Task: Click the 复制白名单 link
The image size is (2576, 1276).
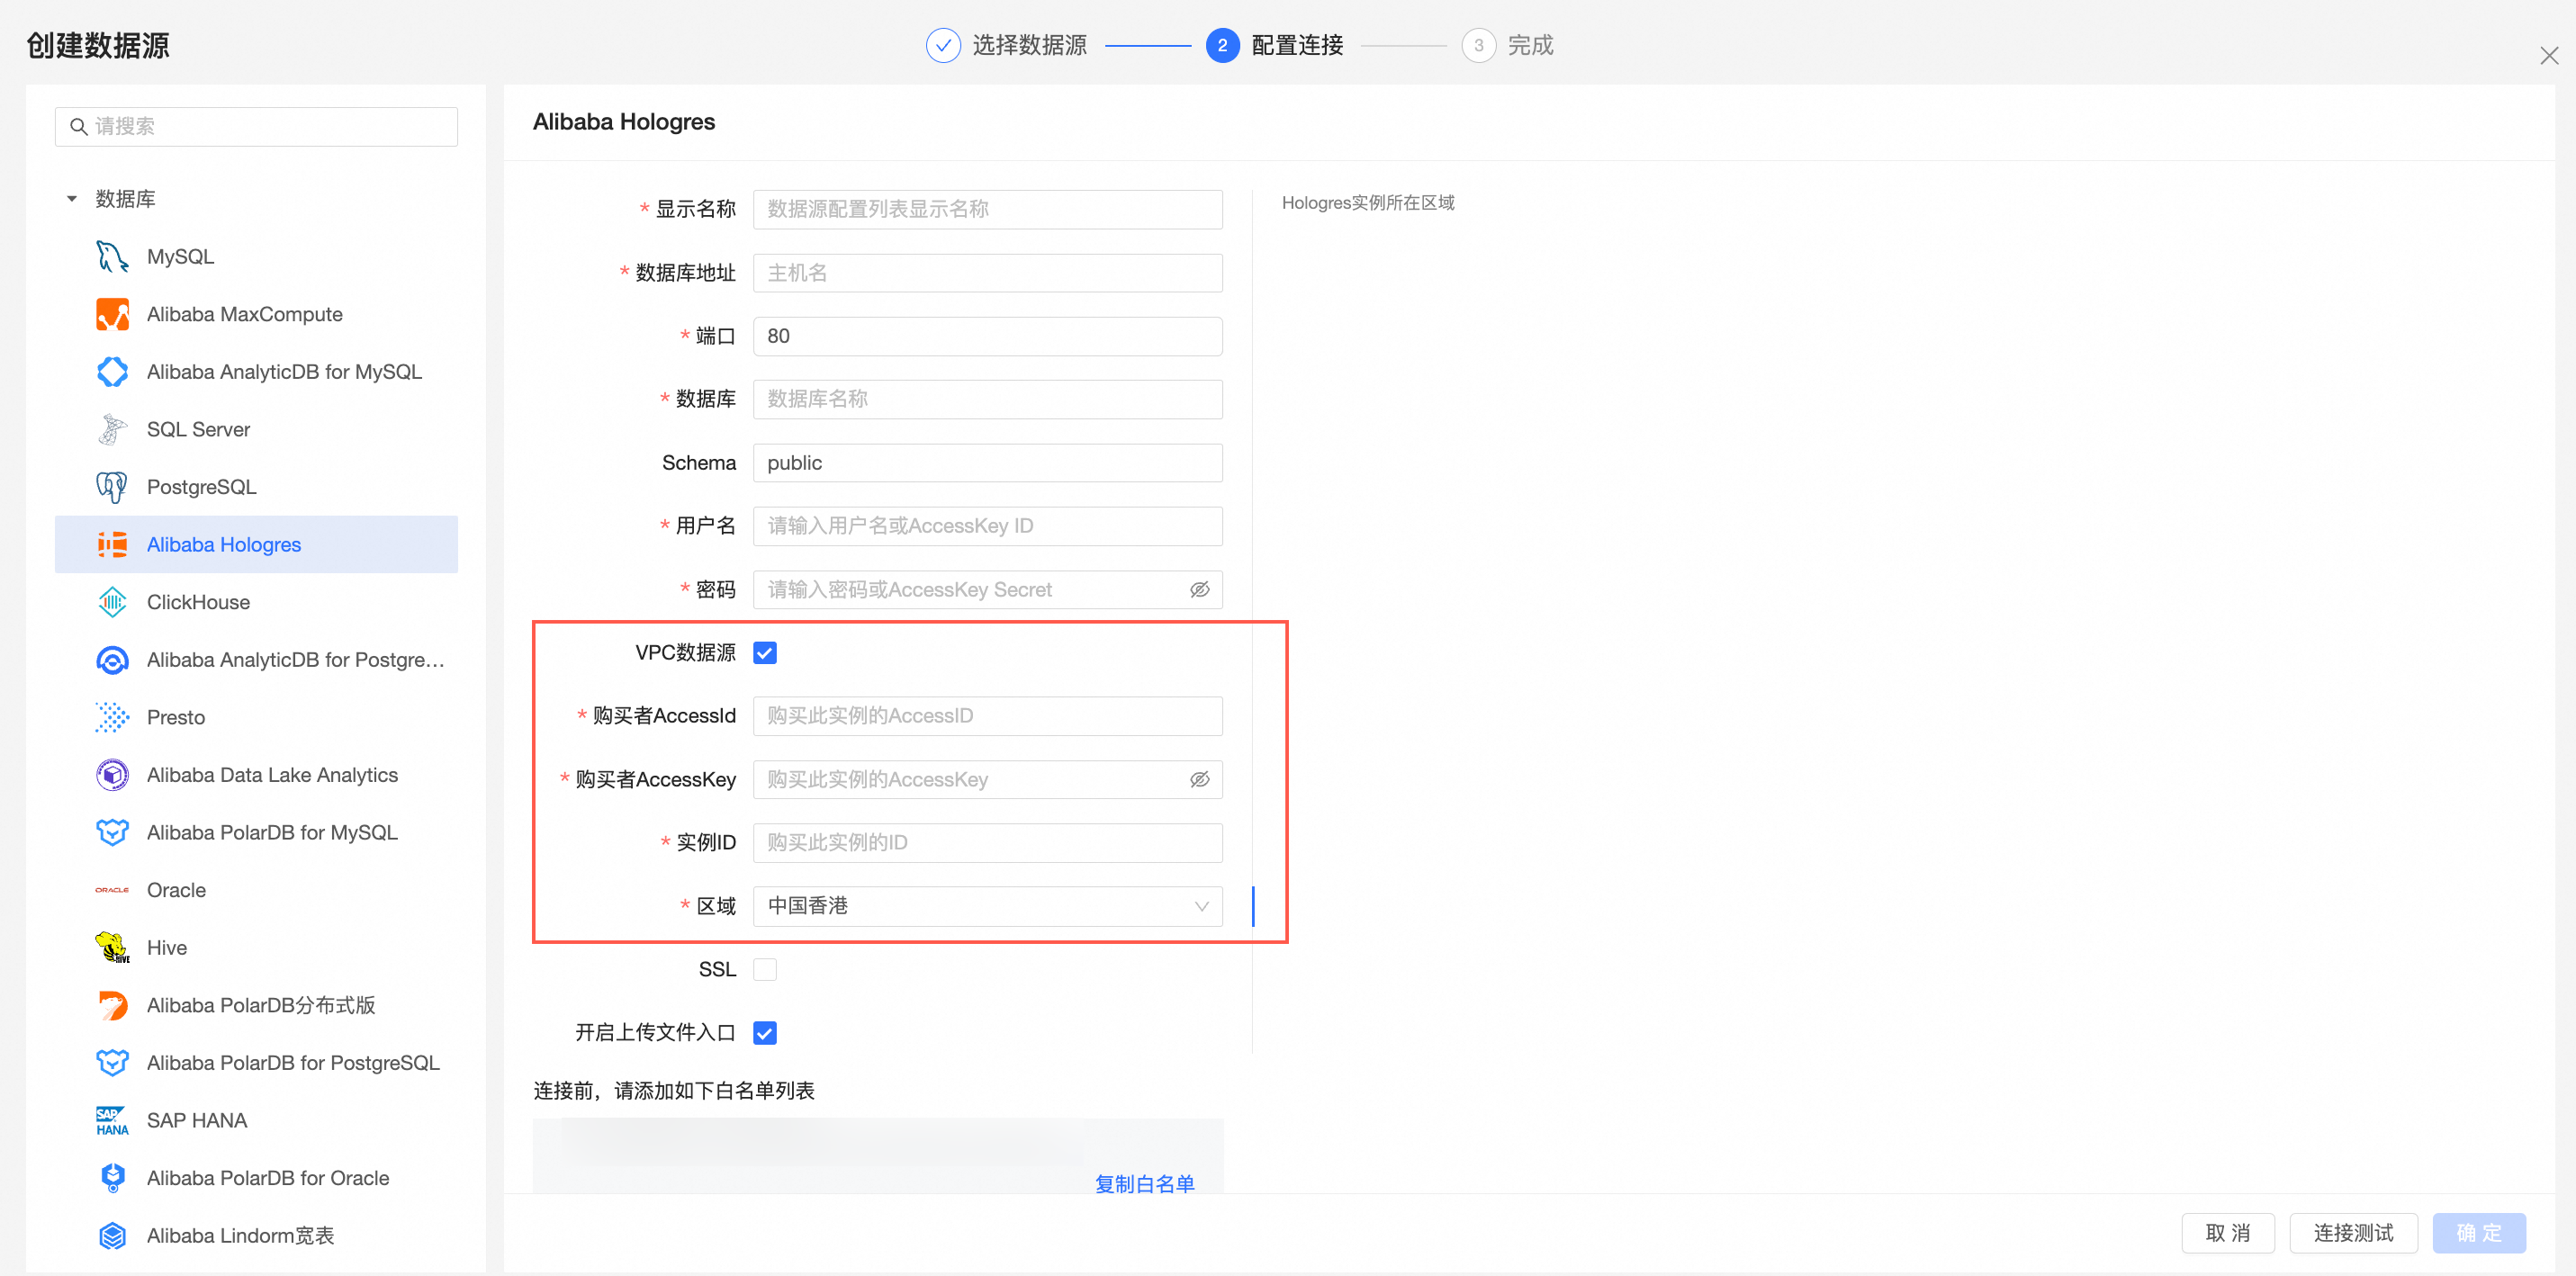Action: (x=1144, y=1183)
